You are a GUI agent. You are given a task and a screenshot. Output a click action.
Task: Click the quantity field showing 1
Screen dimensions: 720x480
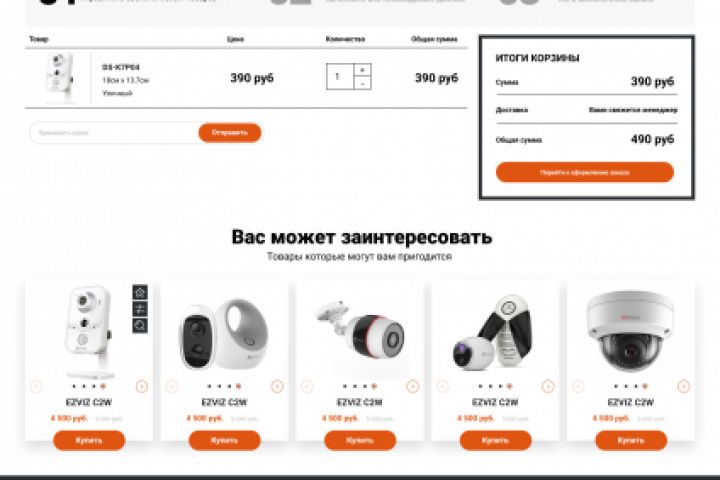[340, 77]
